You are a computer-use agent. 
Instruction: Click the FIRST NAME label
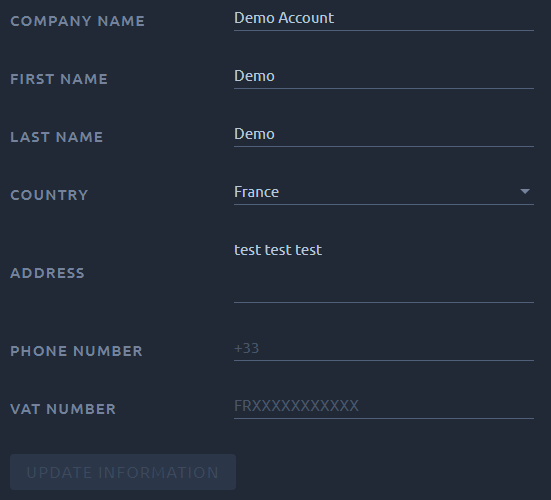coord(59,79)
